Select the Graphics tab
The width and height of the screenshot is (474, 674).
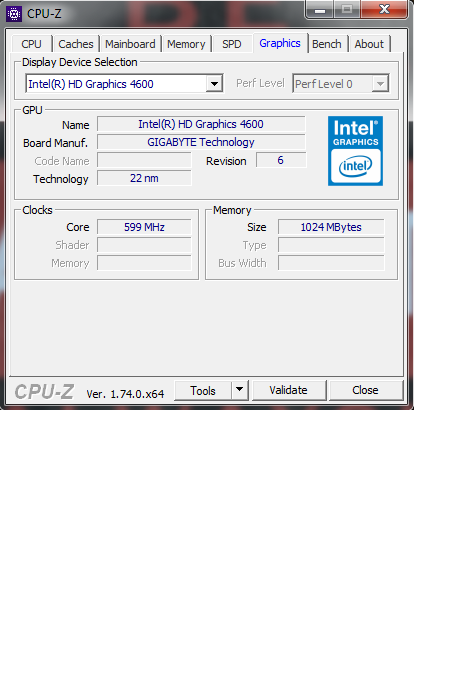280,43
